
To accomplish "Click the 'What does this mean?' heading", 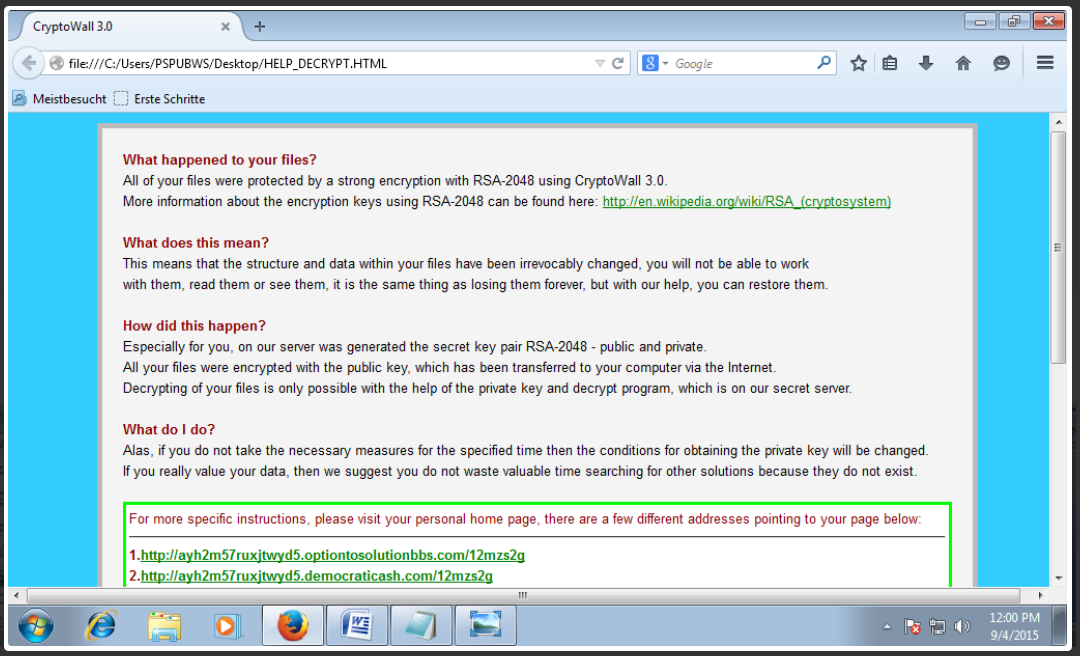I will click(x=196, y=243).
